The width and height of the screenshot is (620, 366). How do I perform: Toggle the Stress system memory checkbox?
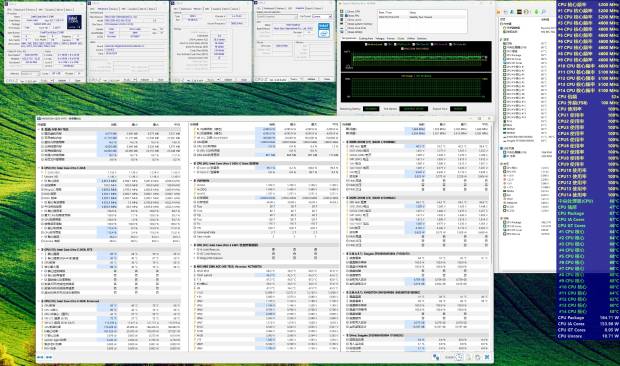click(346, 24)
